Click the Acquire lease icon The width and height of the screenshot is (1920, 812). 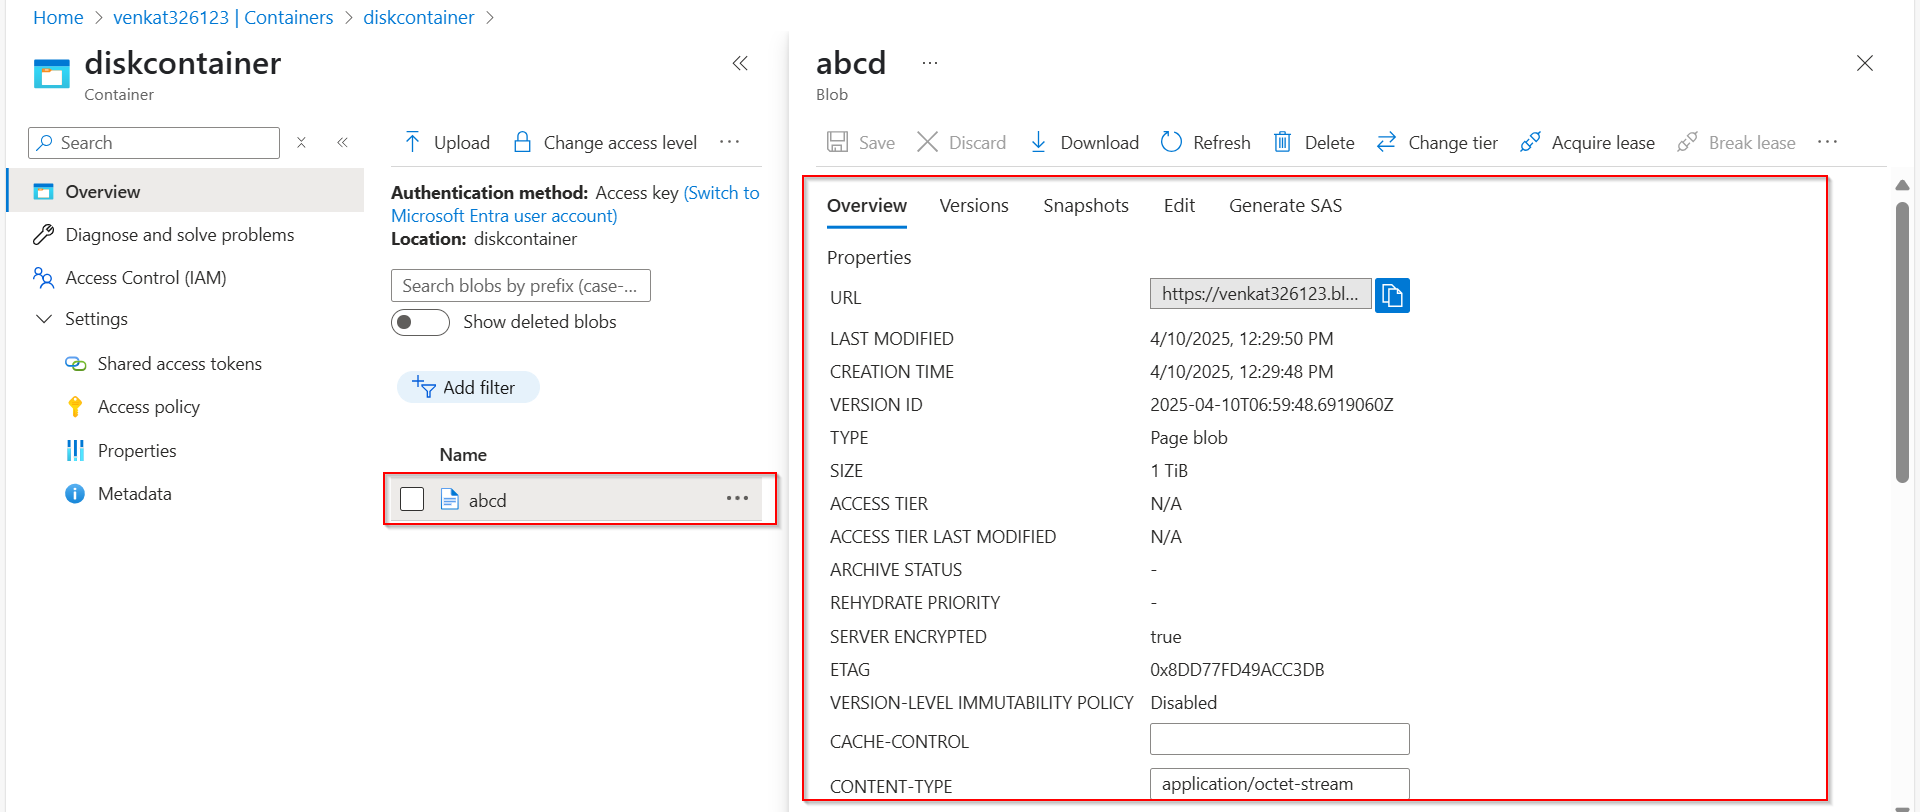pyautogui.click(x=1530, y=142)
